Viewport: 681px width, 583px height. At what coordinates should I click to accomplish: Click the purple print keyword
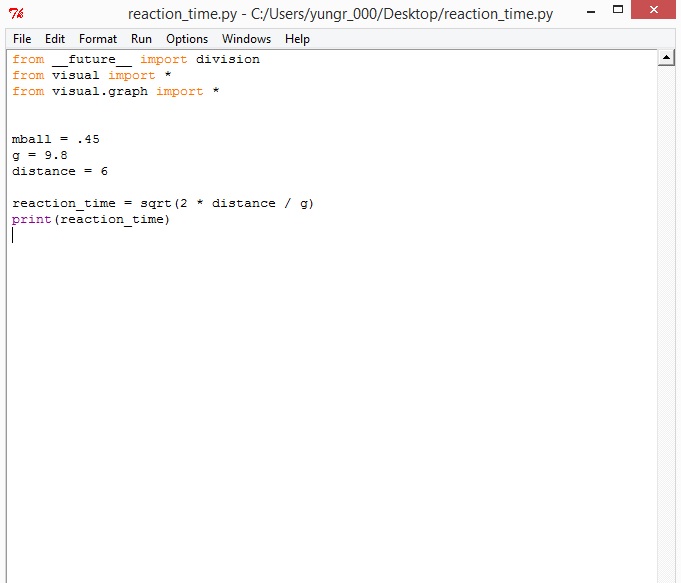[x=31, y=219]
